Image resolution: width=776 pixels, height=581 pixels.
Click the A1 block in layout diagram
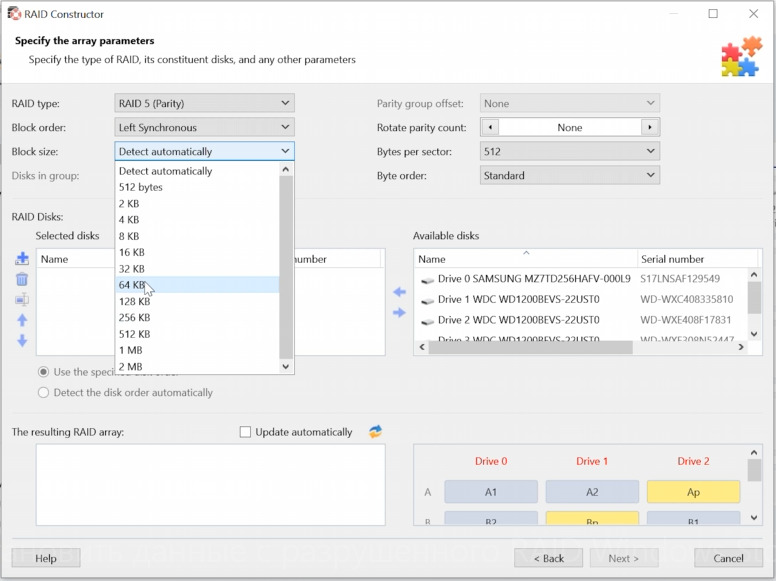(491, 492)
